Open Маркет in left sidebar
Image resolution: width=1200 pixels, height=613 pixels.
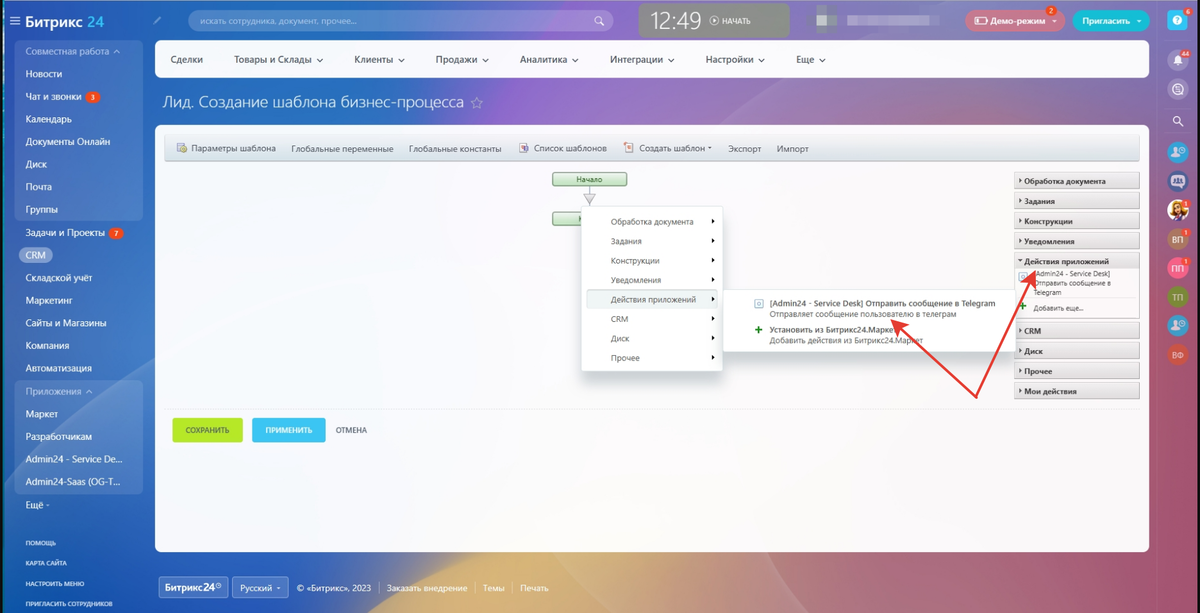[42, 414]
